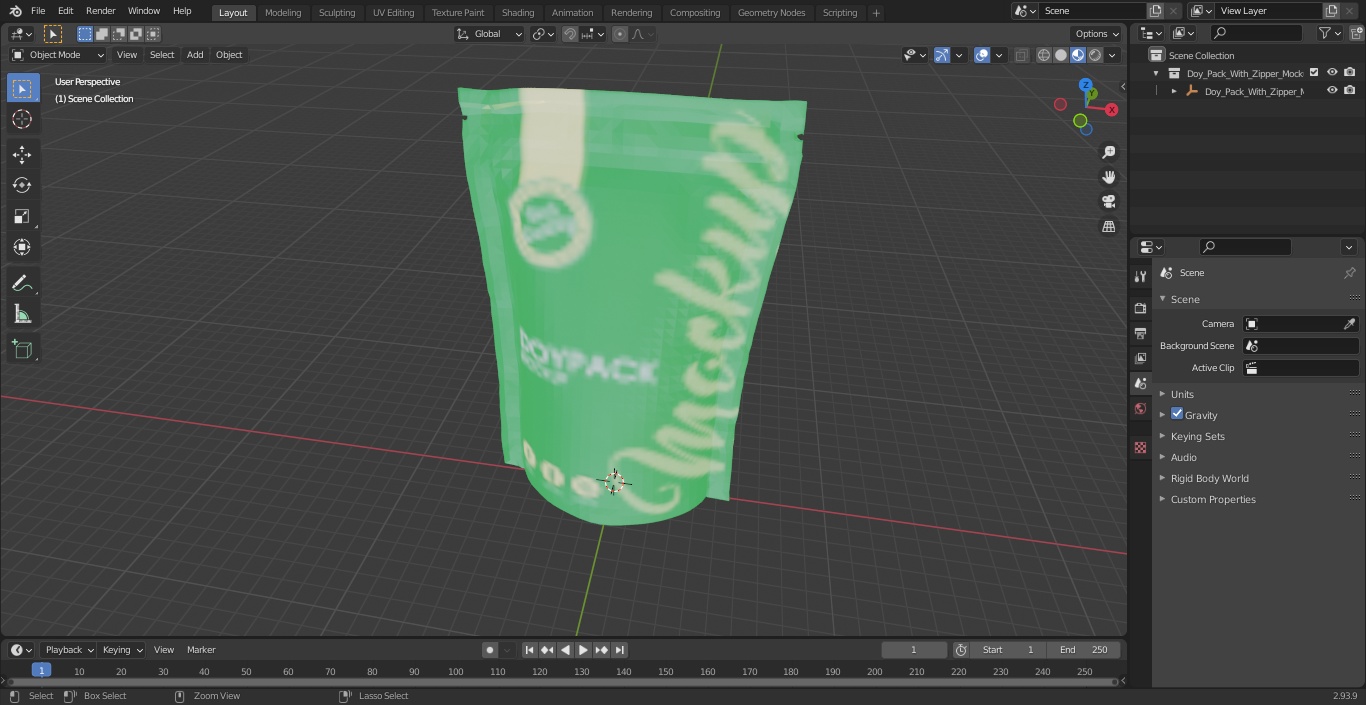The image size is (1366, 705).
Task: Select the Annotate tool
Action: pos(22,284)
